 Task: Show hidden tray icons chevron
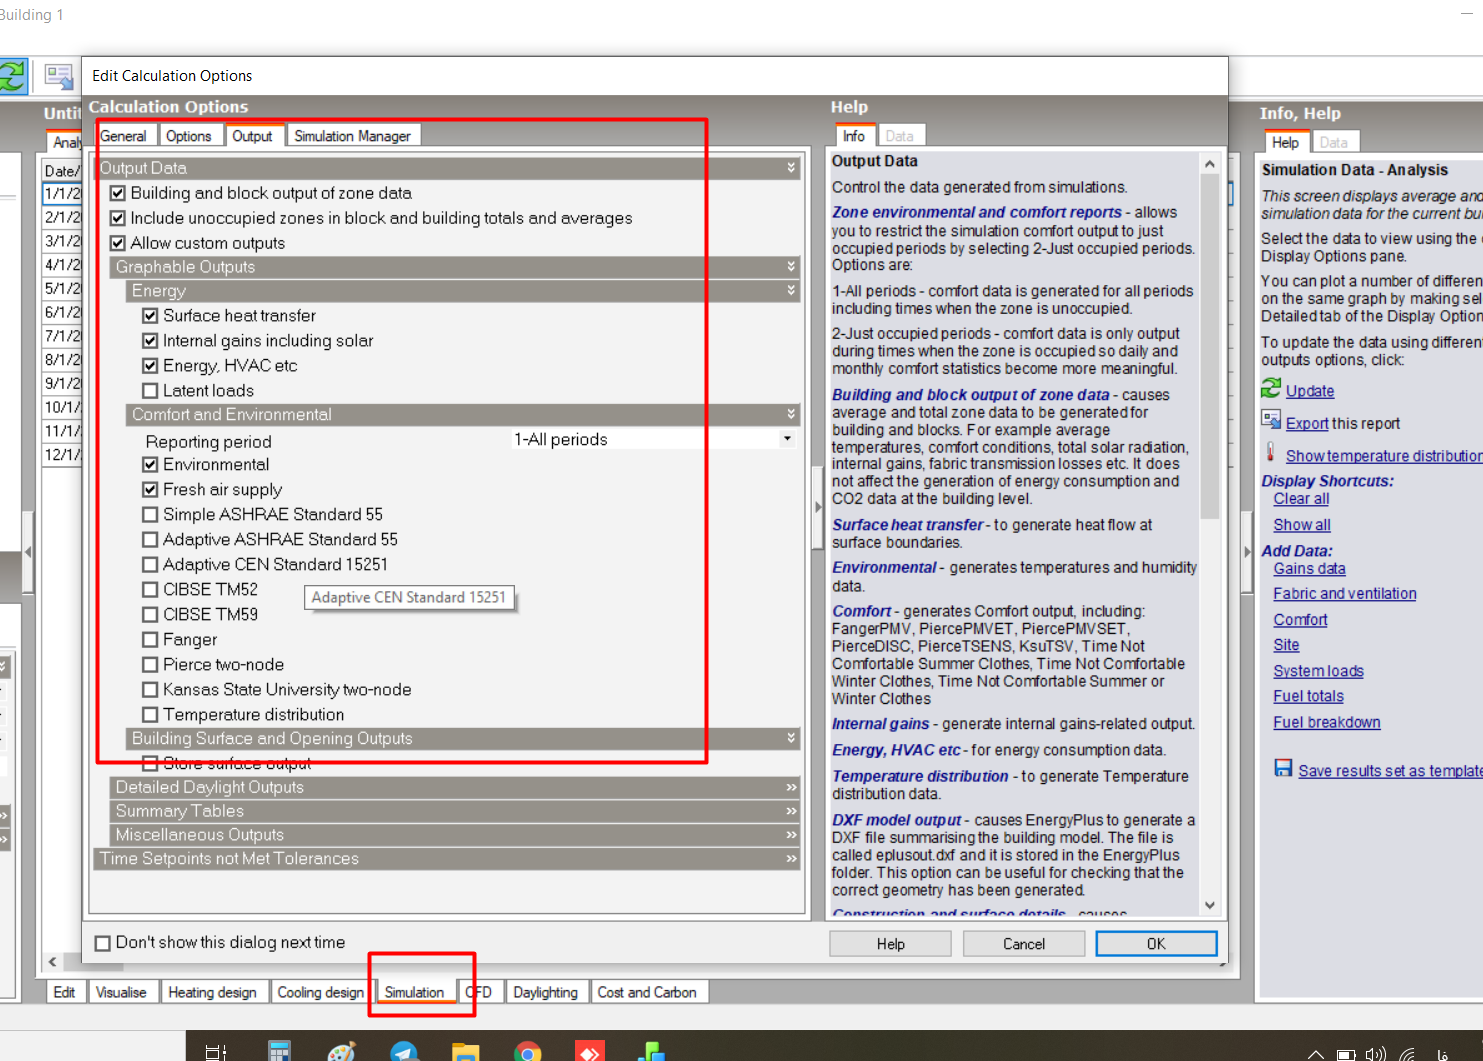click(x=1316, y=1054)
